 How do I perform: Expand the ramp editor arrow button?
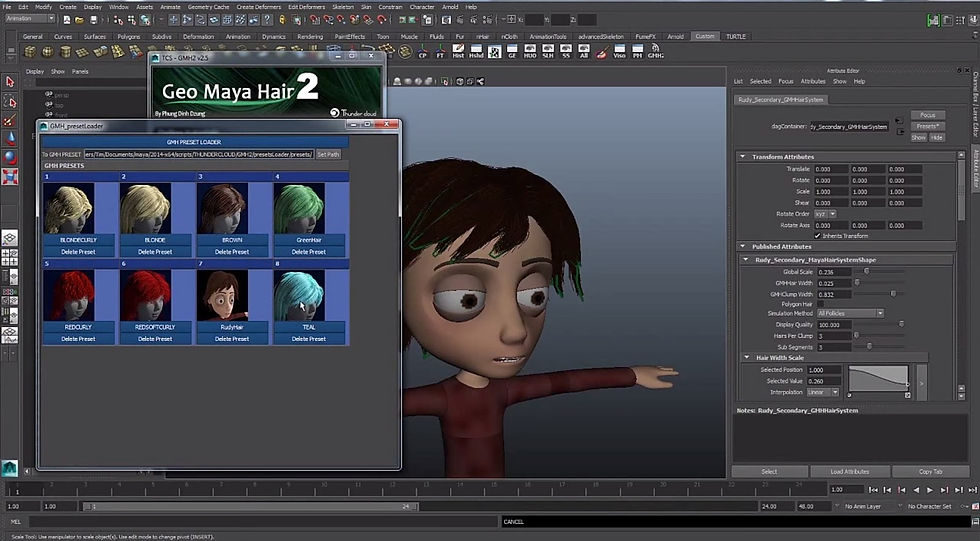[921, 383]
